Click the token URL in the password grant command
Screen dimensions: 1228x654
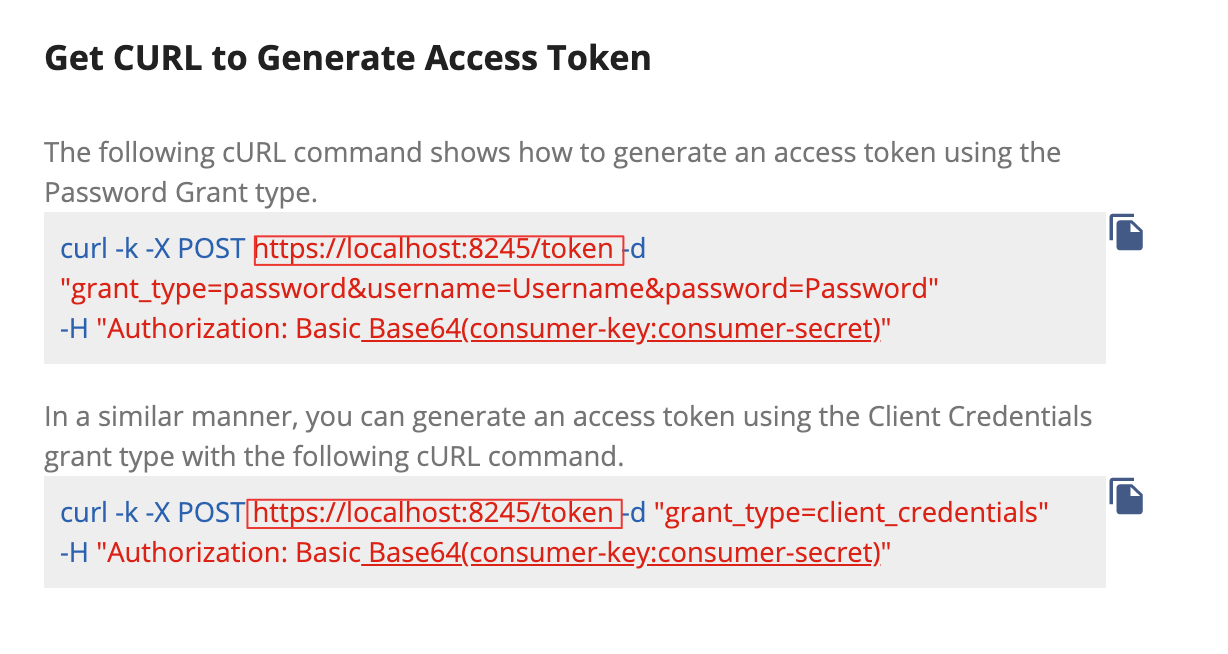[x=438, y=248]
